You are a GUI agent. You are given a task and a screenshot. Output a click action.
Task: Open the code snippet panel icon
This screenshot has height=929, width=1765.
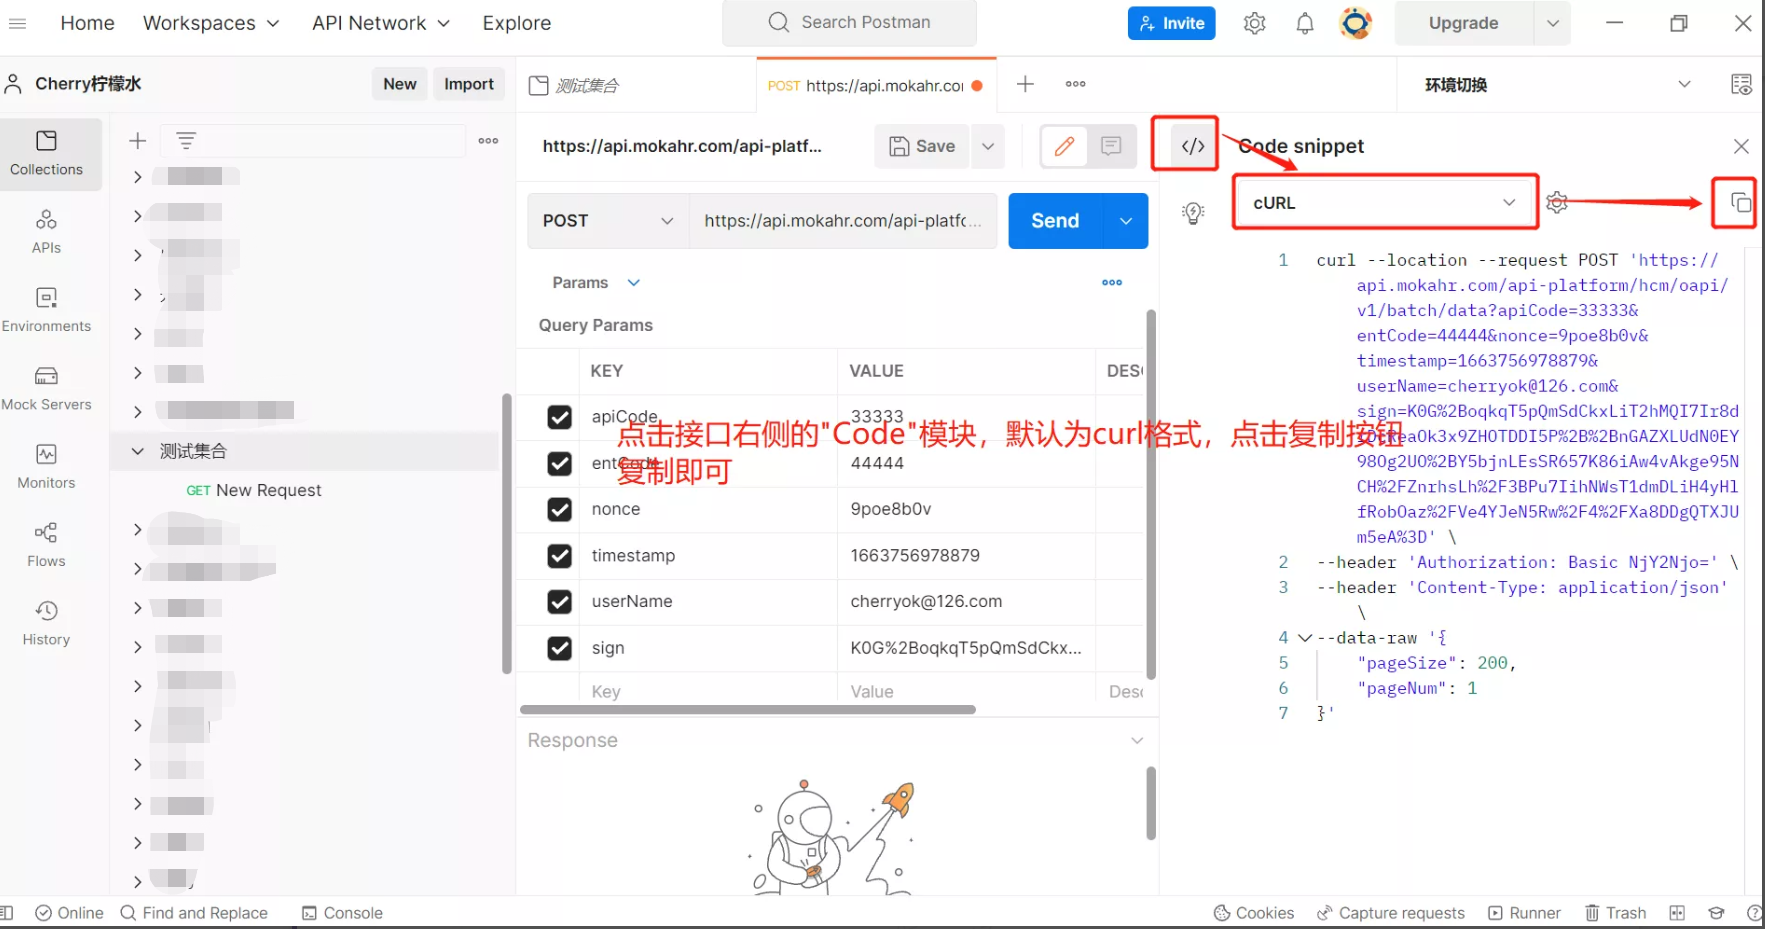click(1193, 146)
